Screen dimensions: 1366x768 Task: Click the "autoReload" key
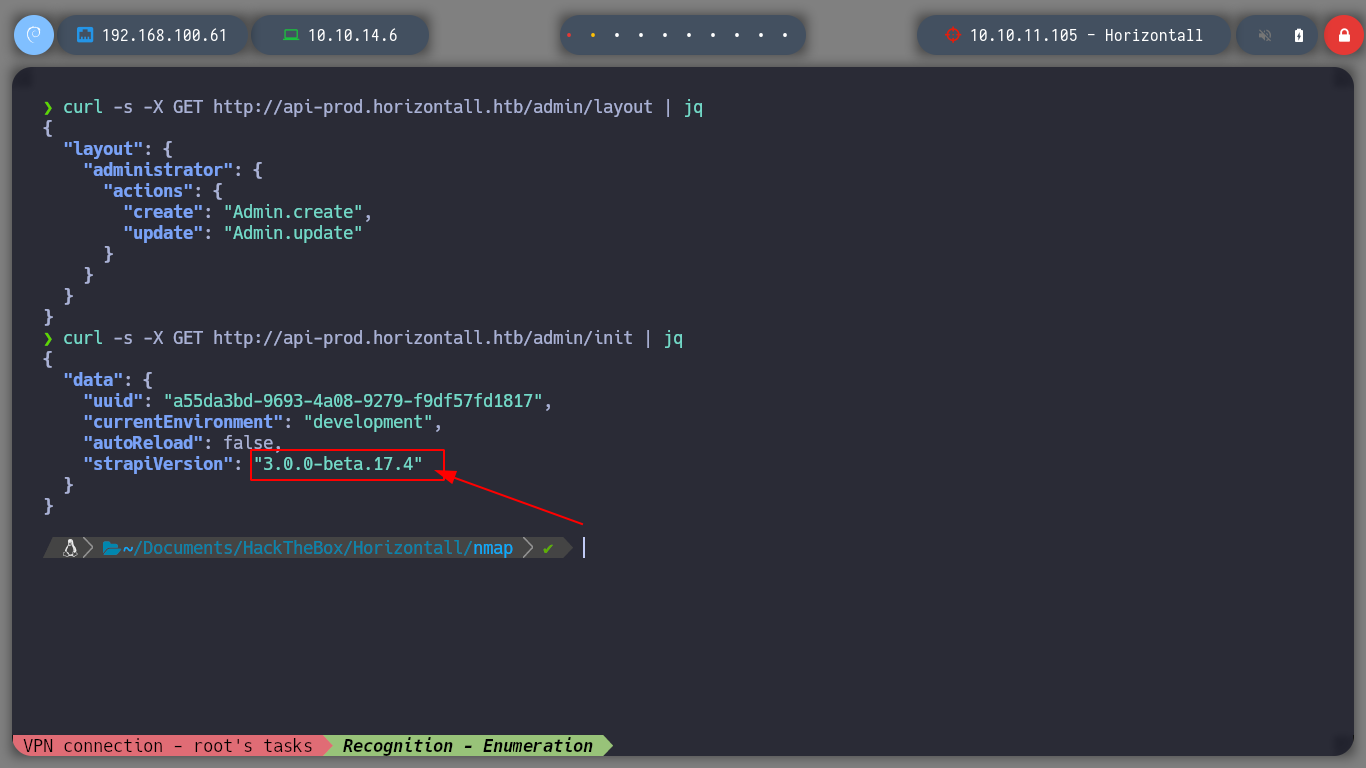pyautogui.click(x=143, y=443)
